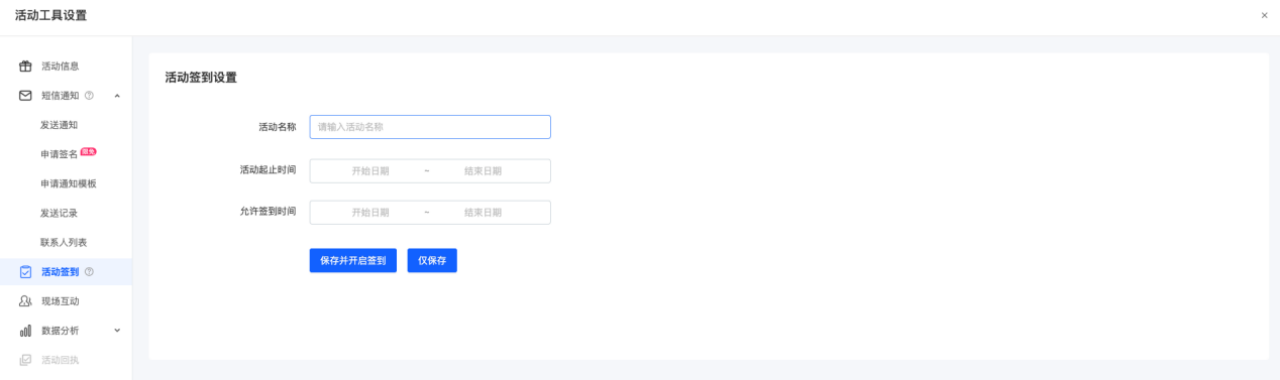This screenshot has width=1280, height=380.
Task: Click the gift icon beside 活动信息
Action: click(x=26, y=66)
